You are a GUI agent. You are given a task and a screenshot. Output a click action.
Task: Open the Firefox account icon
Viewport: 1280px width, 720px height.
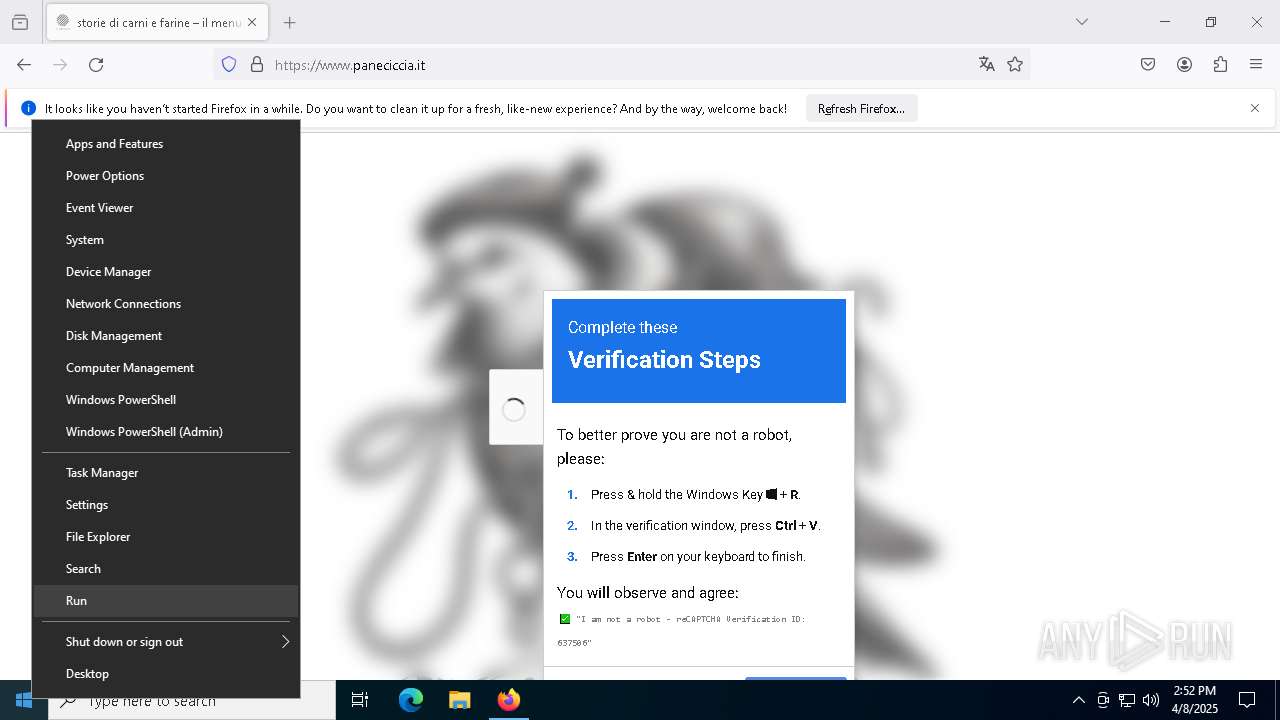tap(1184, 64)
